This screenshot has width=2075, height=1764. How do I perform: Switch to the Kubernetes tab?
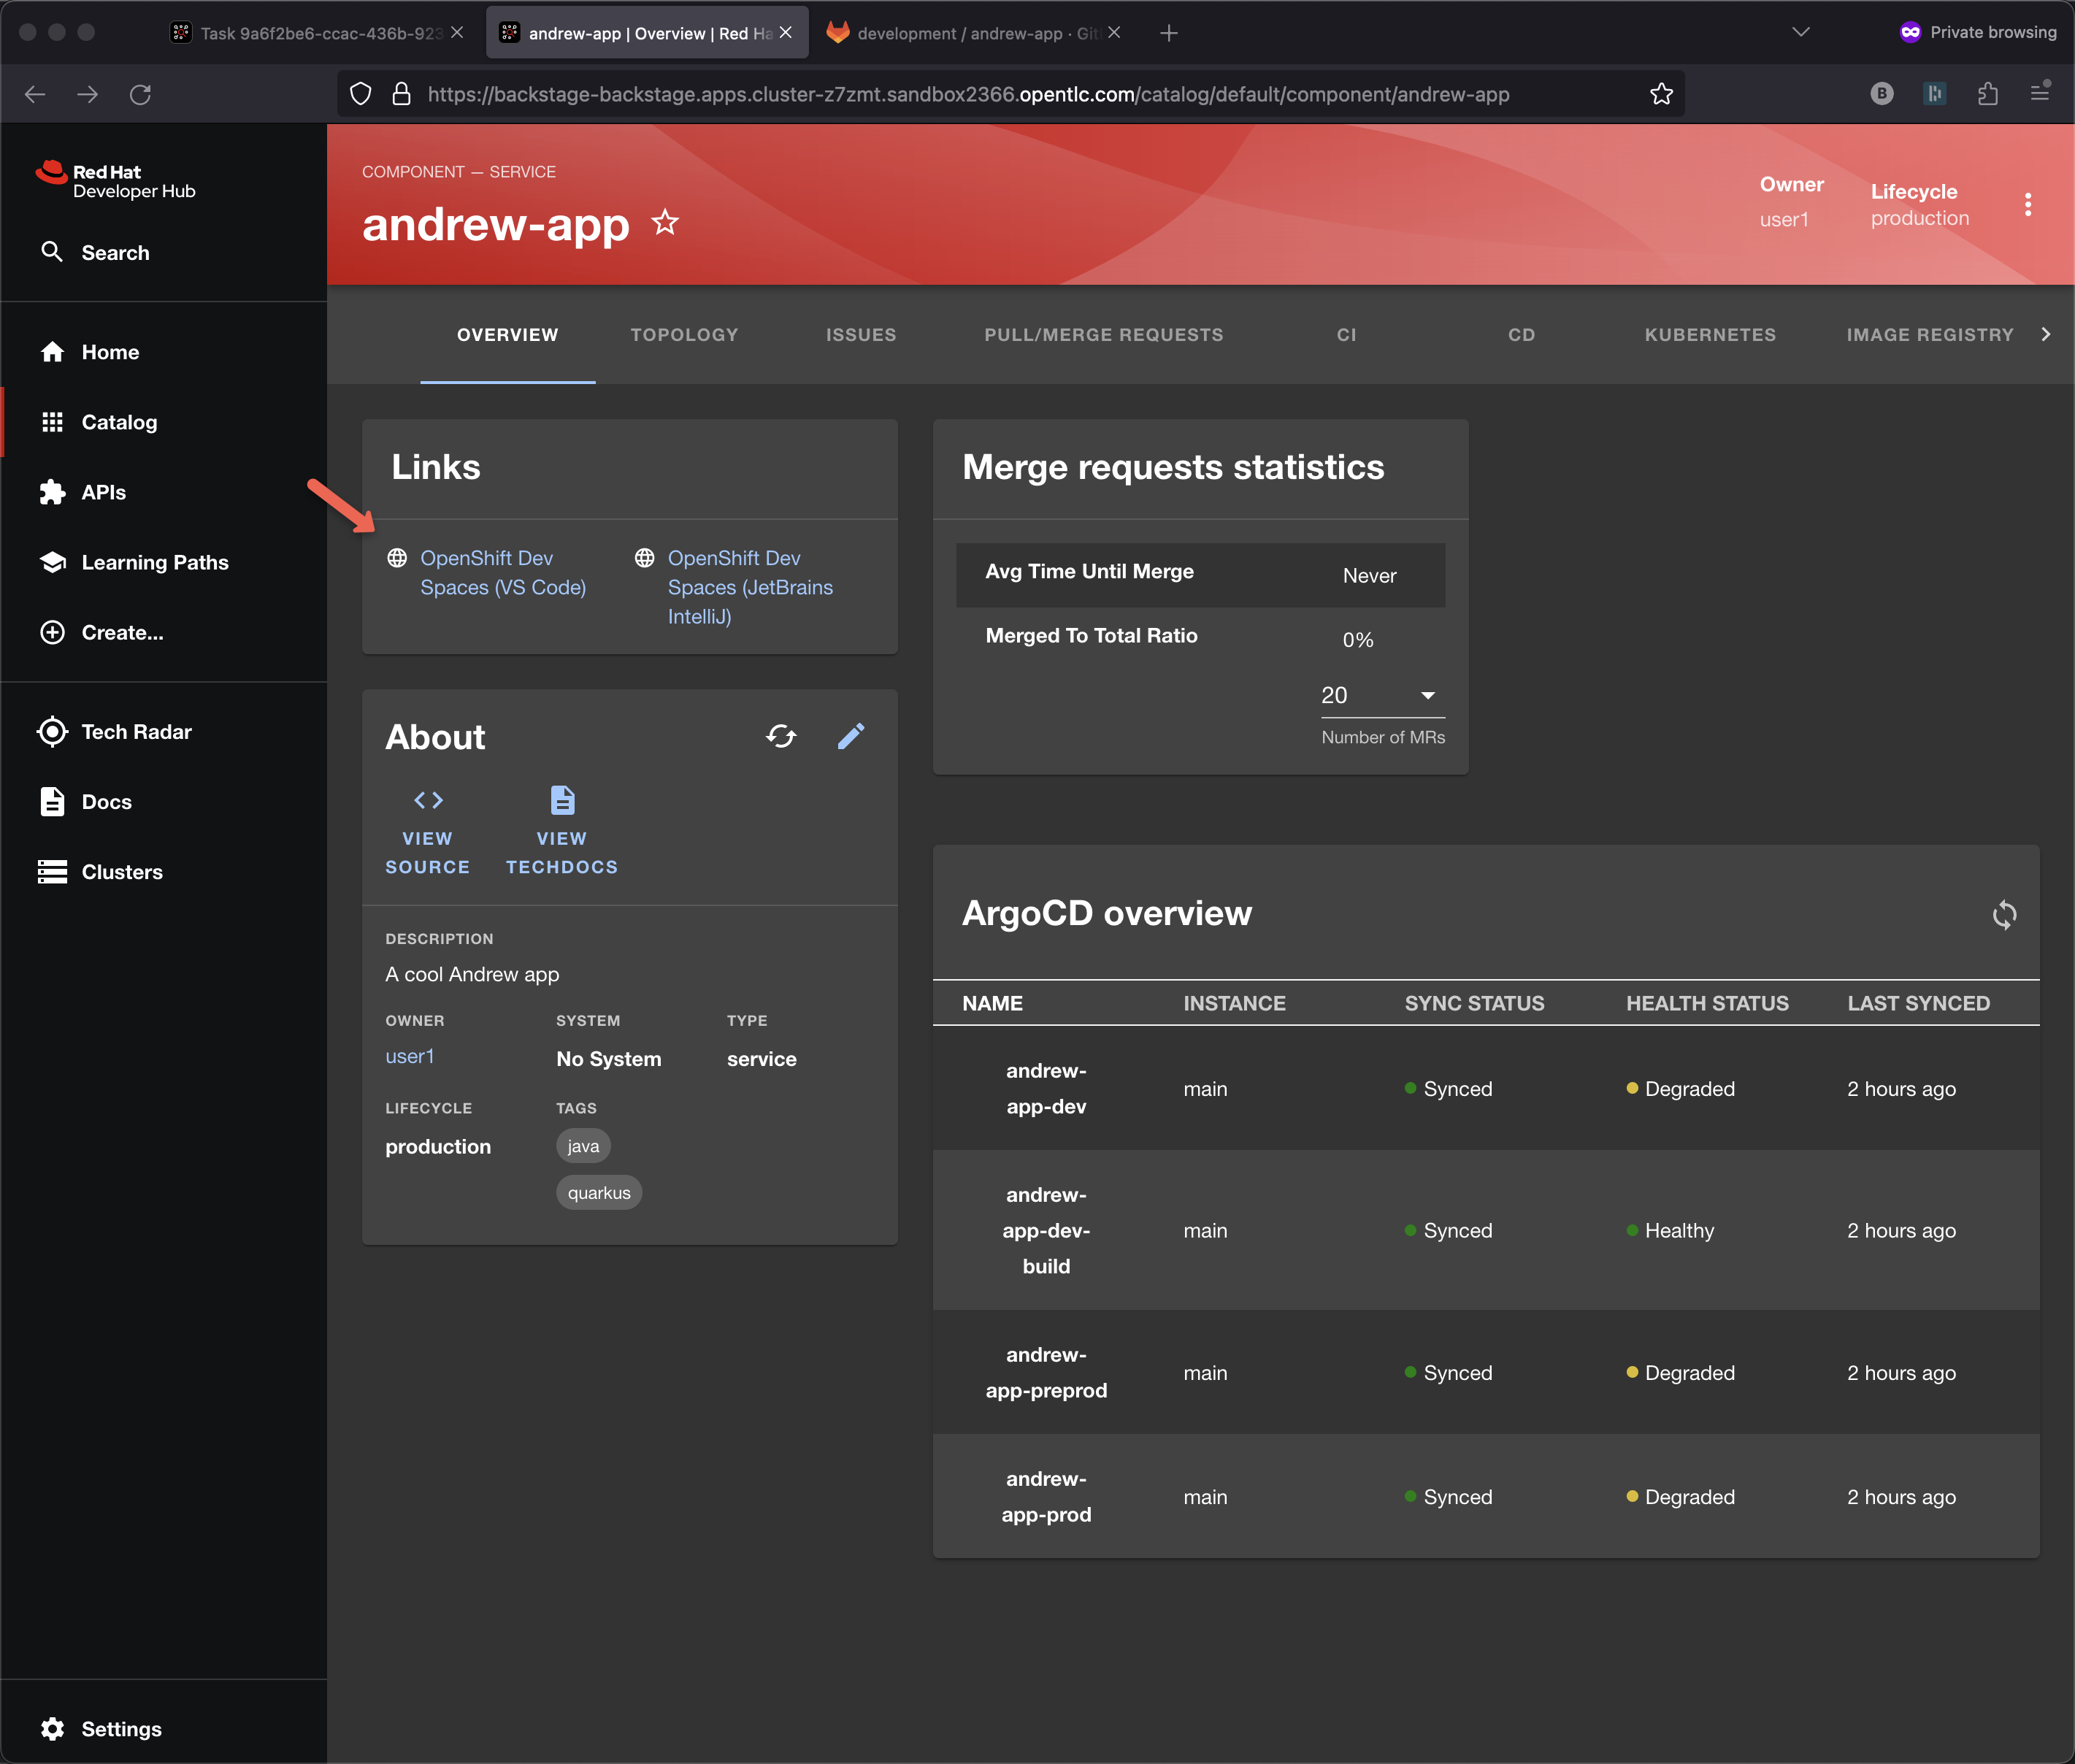1709,335
